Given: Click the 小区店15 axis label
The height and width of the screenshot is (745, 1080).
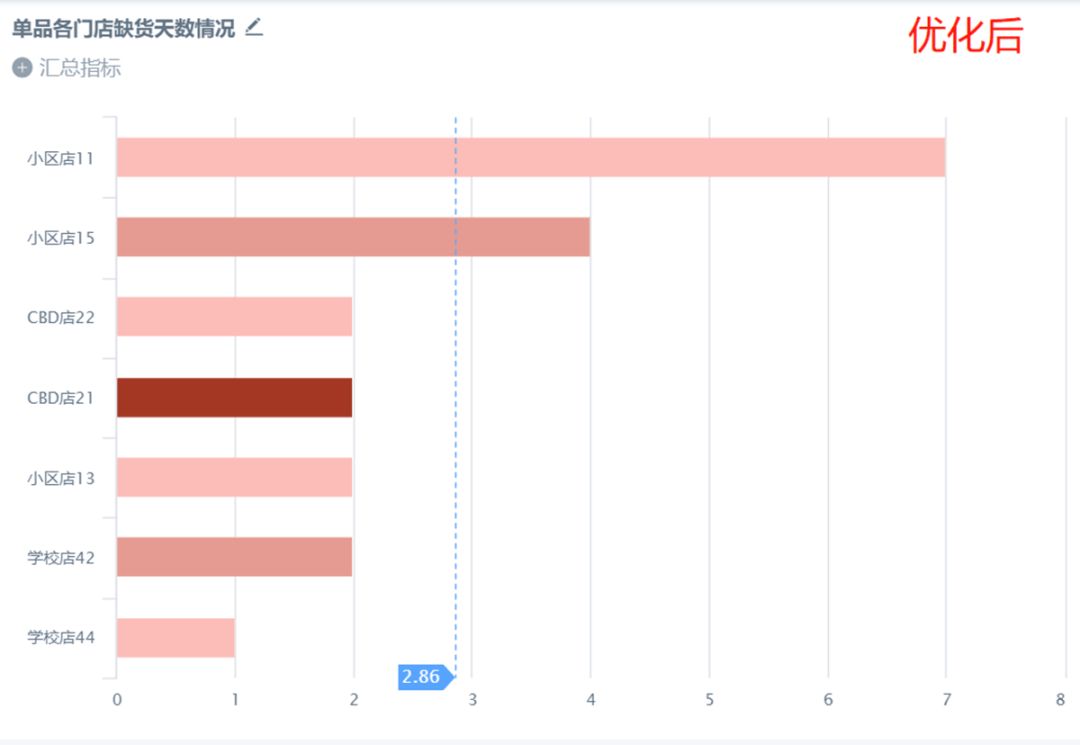Looking at the screenshot, I should pos(61,238).
